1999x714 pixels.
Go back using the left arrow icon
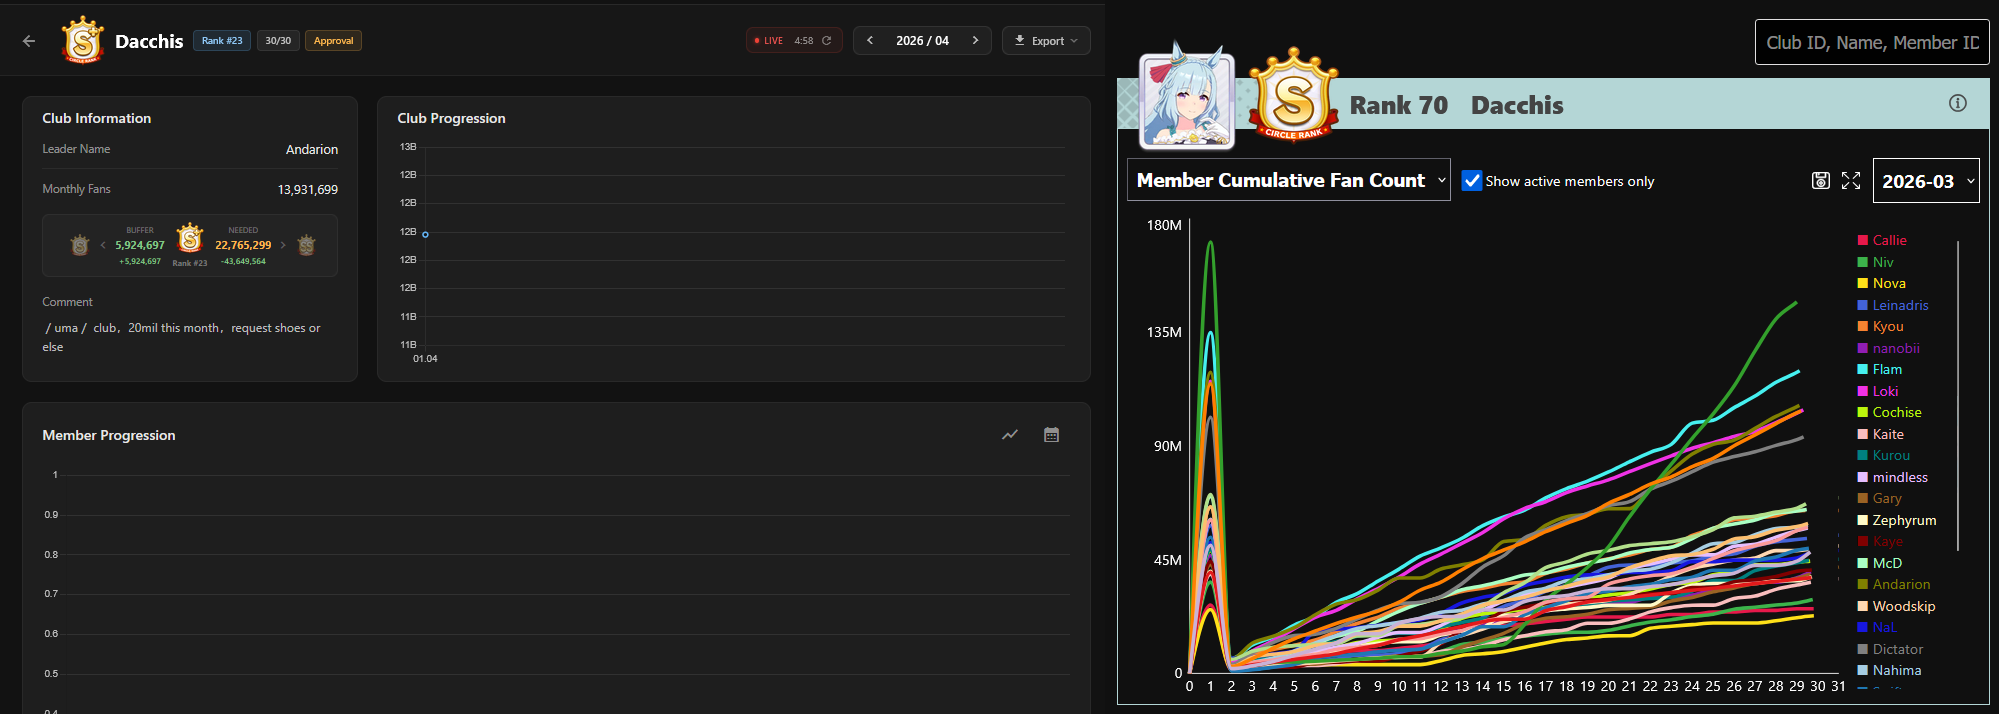tap(29, 41)
